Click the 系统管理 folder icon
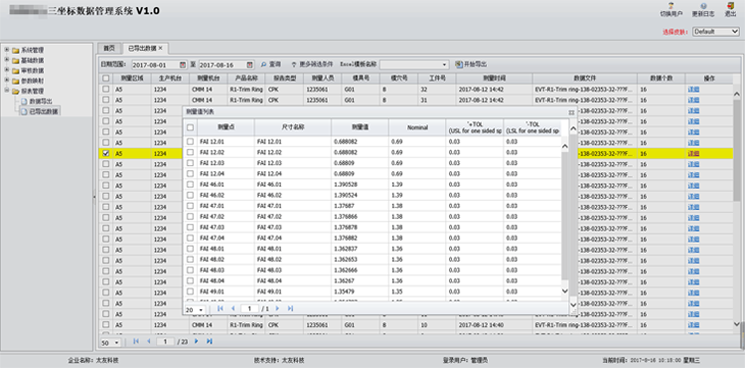 coord(16,50)
